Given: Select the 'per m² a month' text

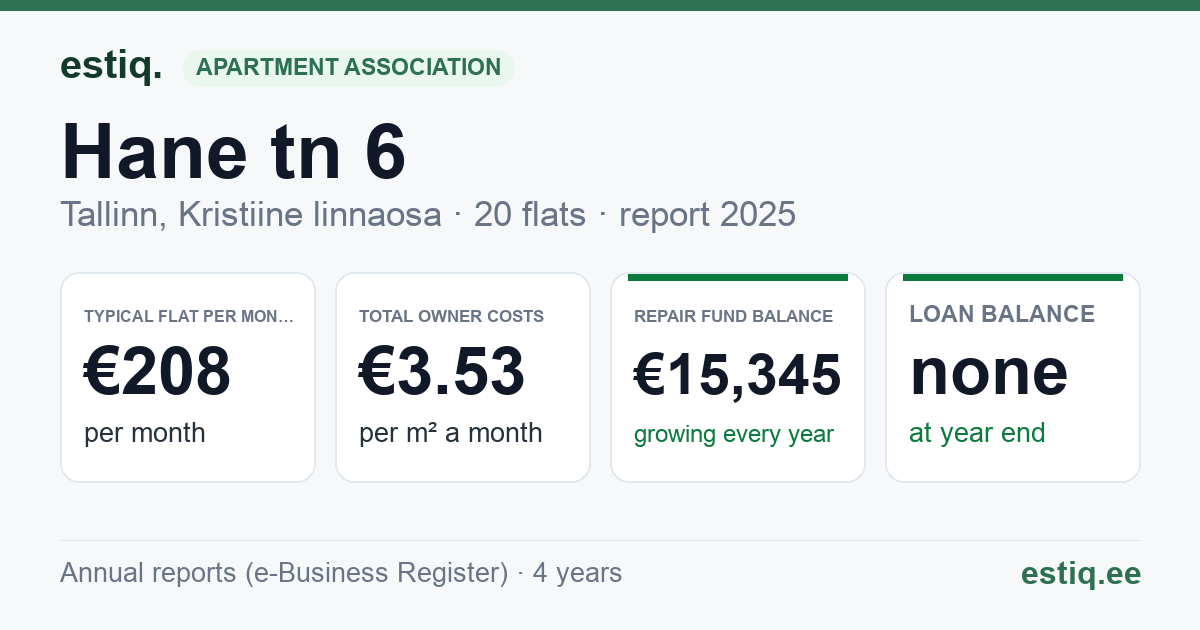Looking at the screenshot, I should pos(451,433).
